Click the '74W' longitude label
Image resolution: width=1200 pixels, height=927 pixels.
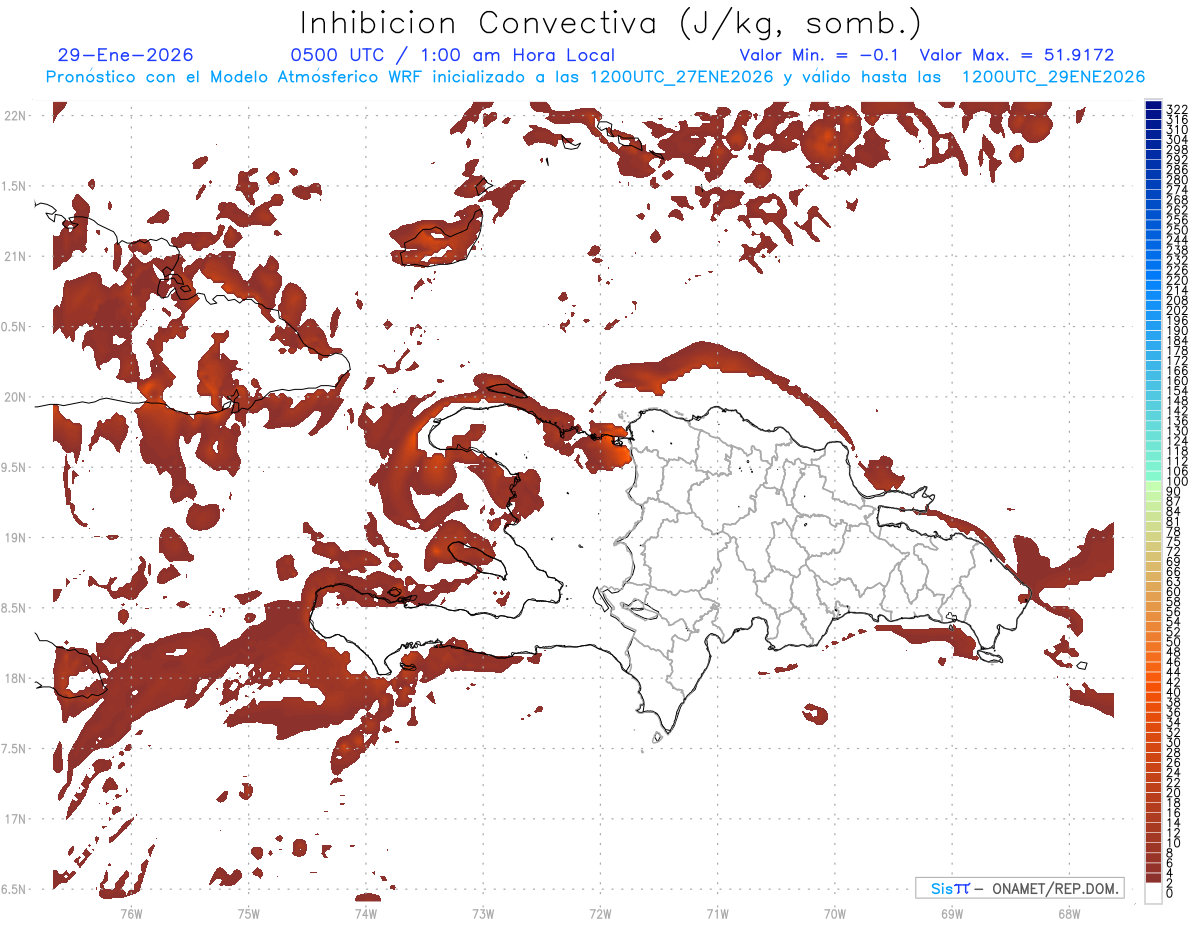[366, 913]
